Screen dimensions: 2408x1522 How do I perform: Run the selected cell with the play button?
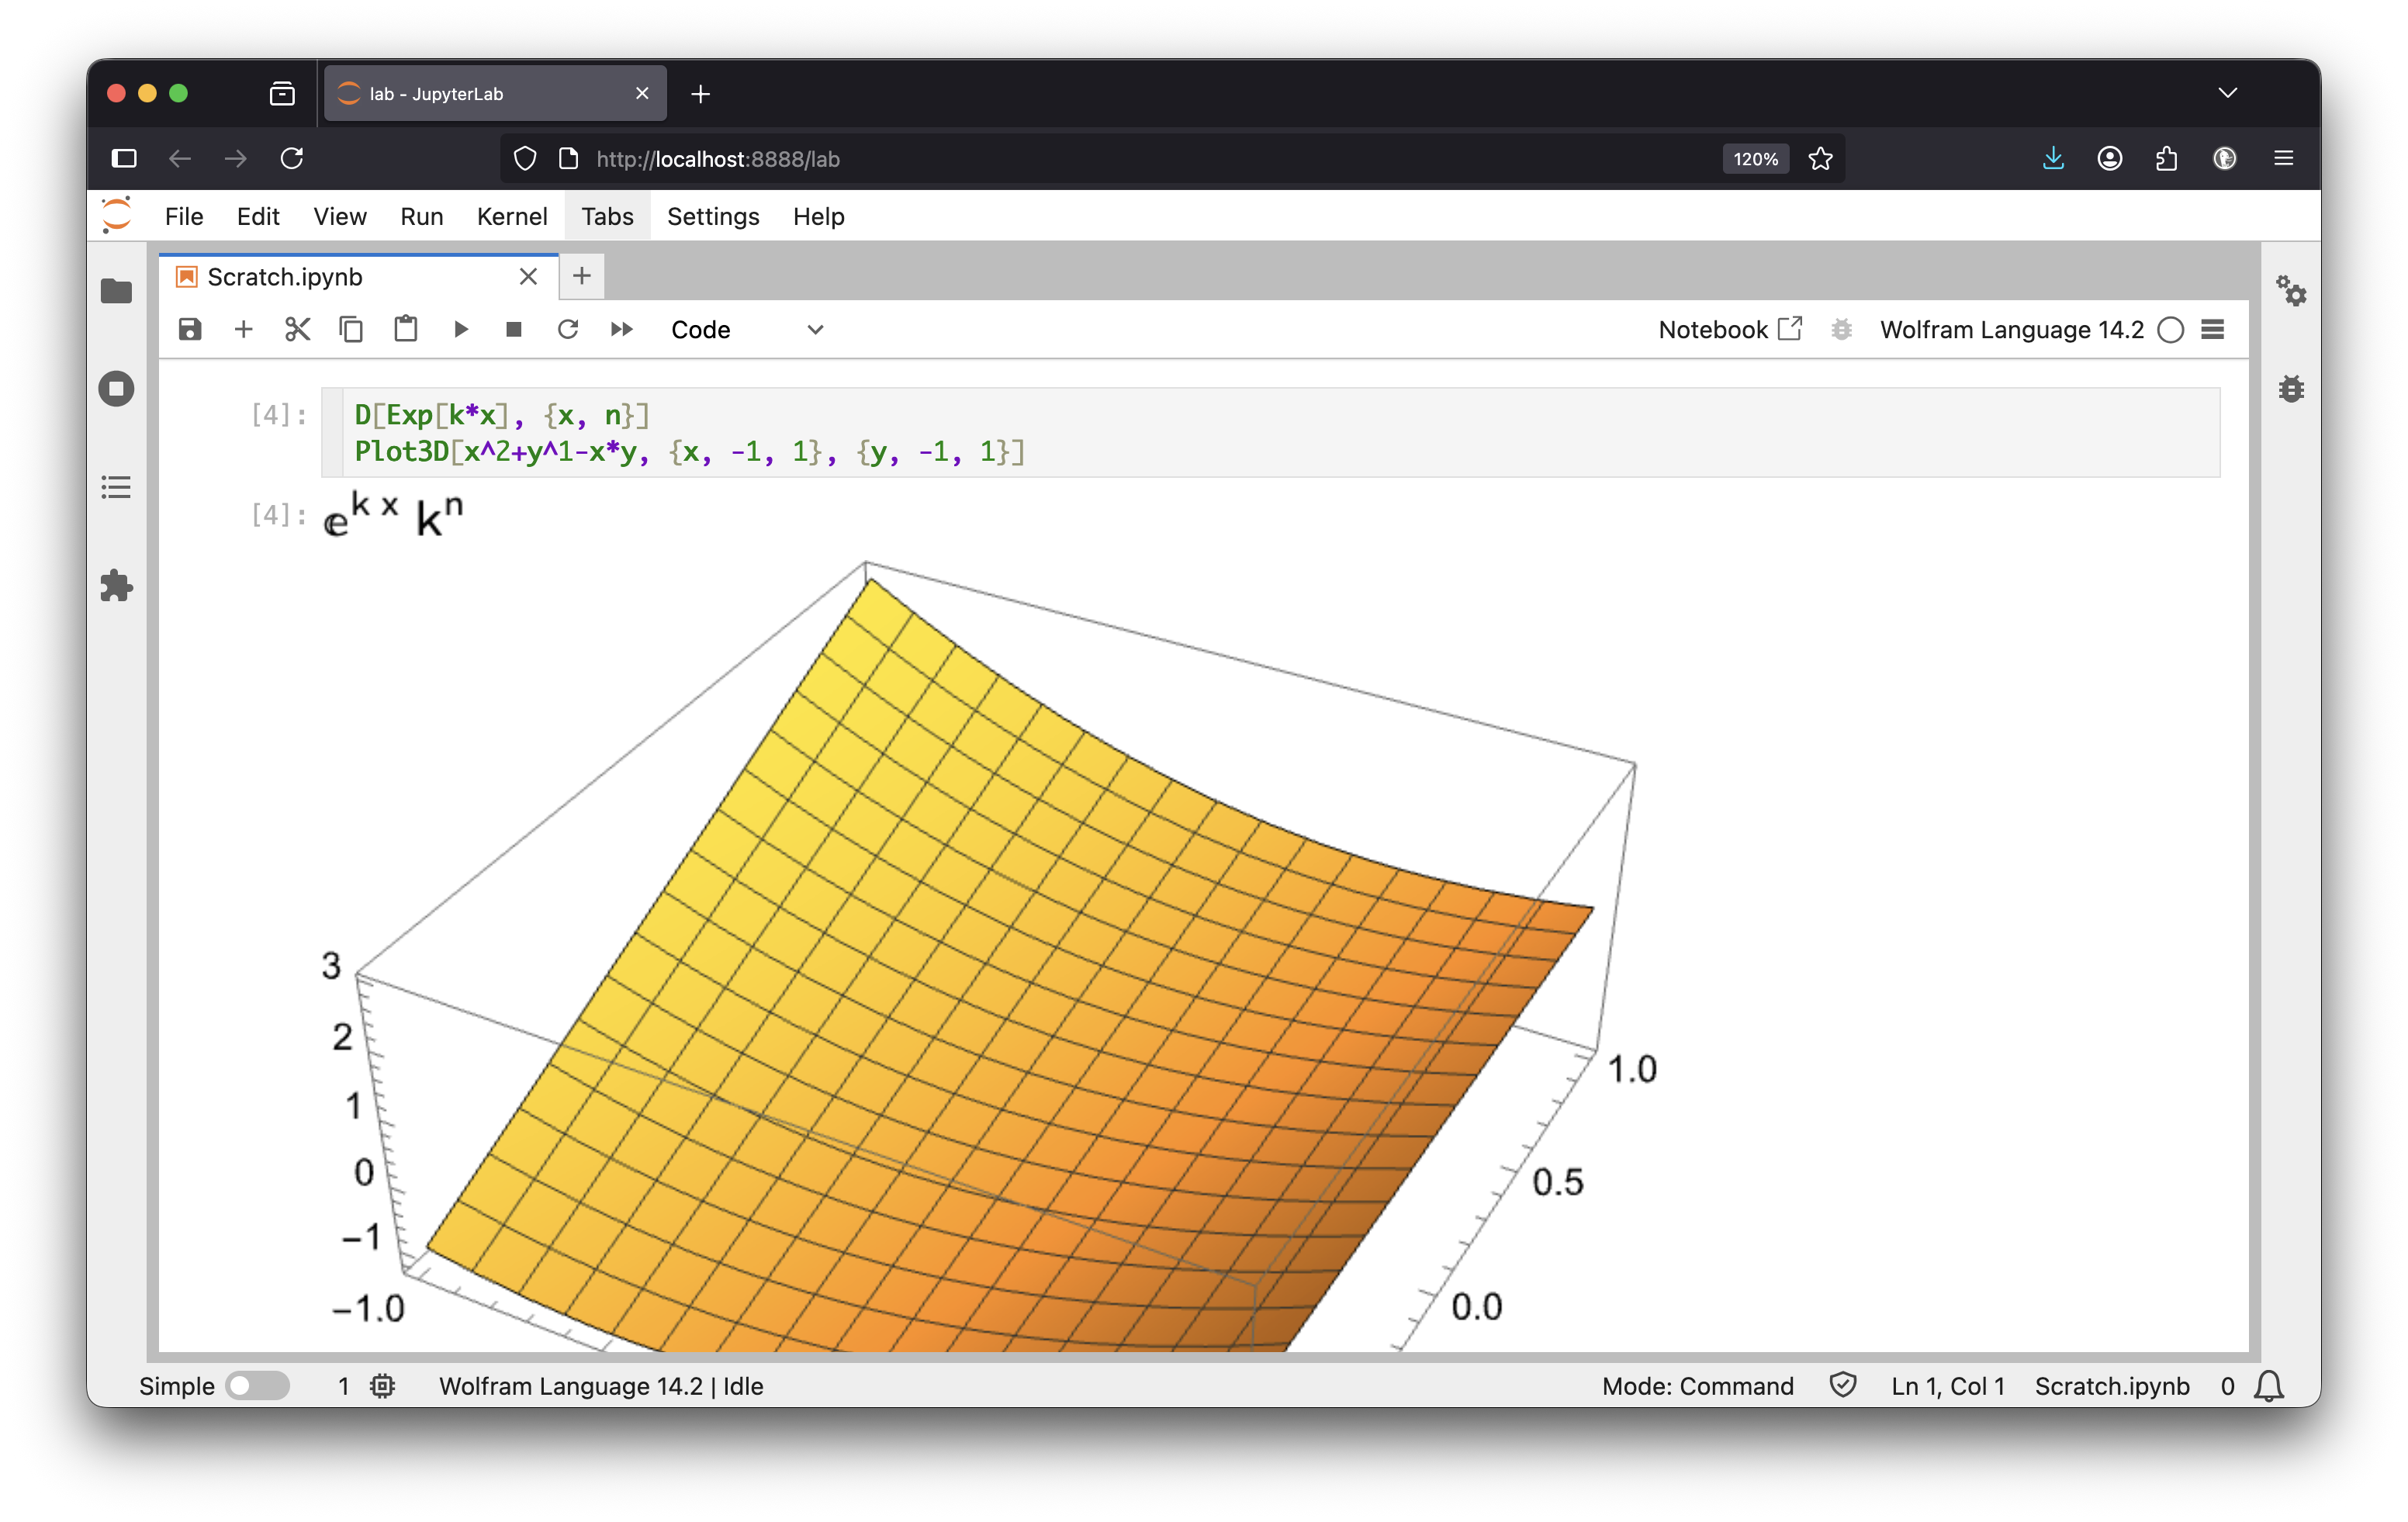461,329
